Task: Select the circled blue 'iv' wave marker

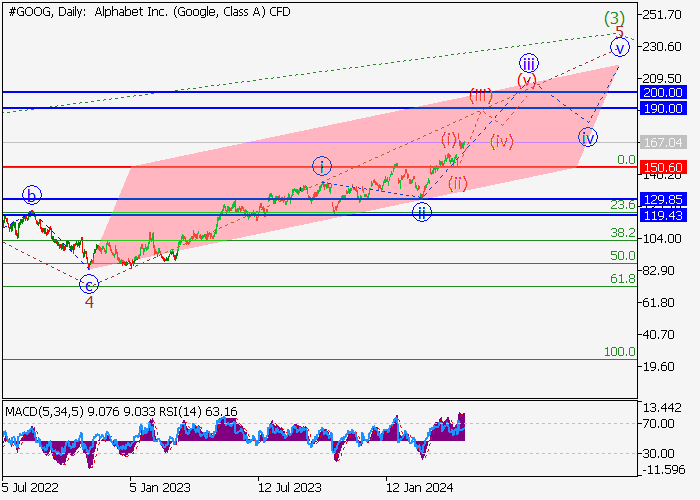Action: tap(588, 138)
